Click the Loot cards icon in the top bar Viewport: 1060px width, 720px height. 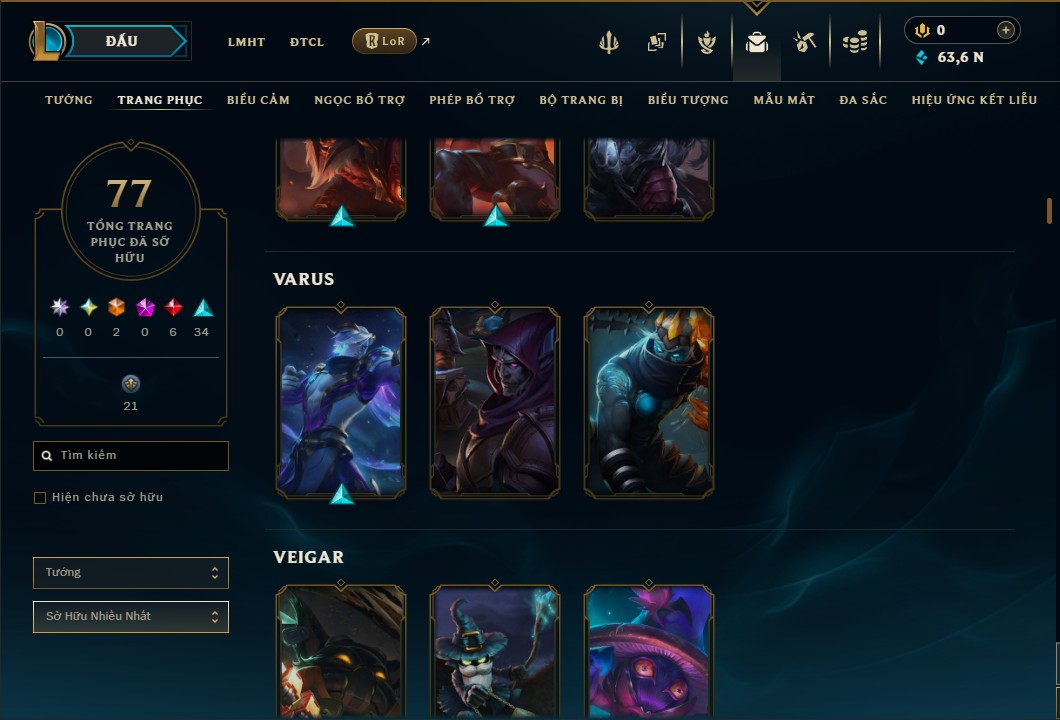(656, 42)
